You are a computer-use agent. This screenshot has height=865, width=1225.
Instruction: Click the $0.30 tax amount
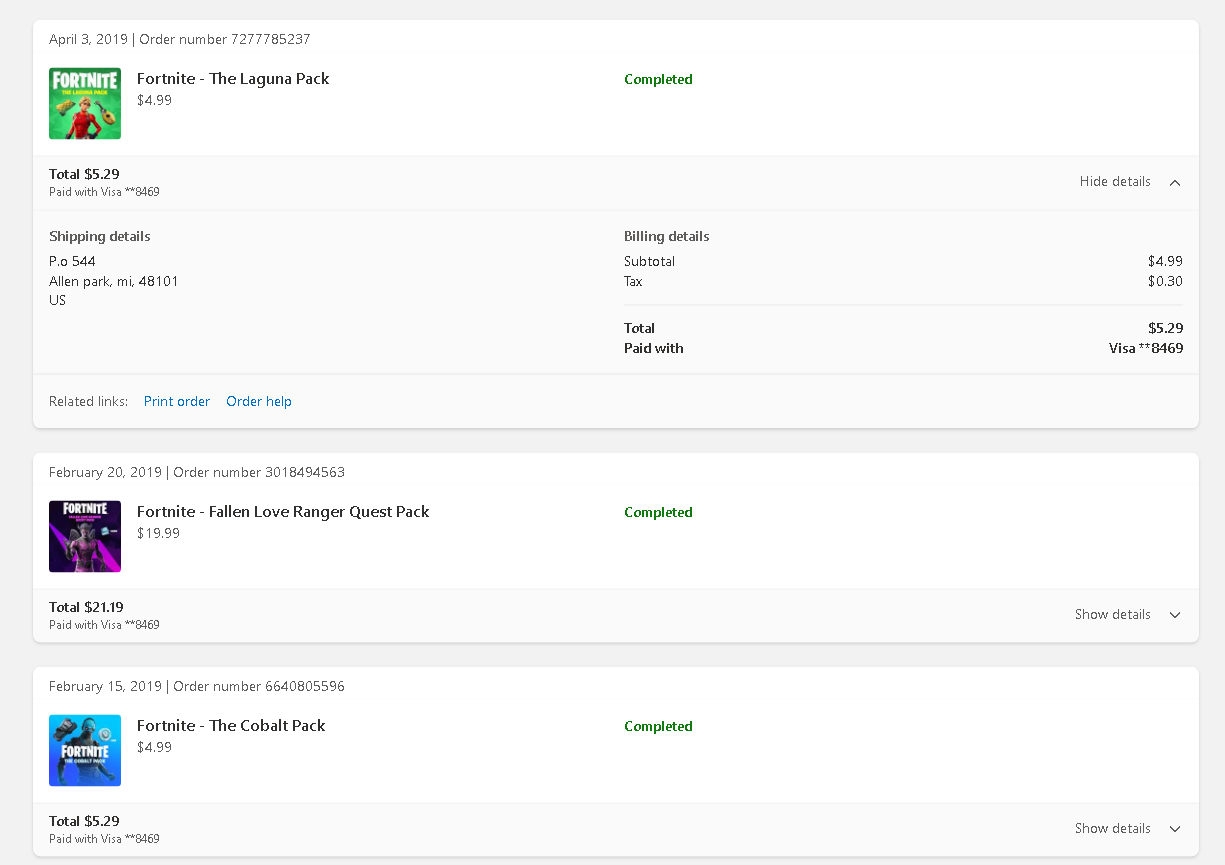1165,282
